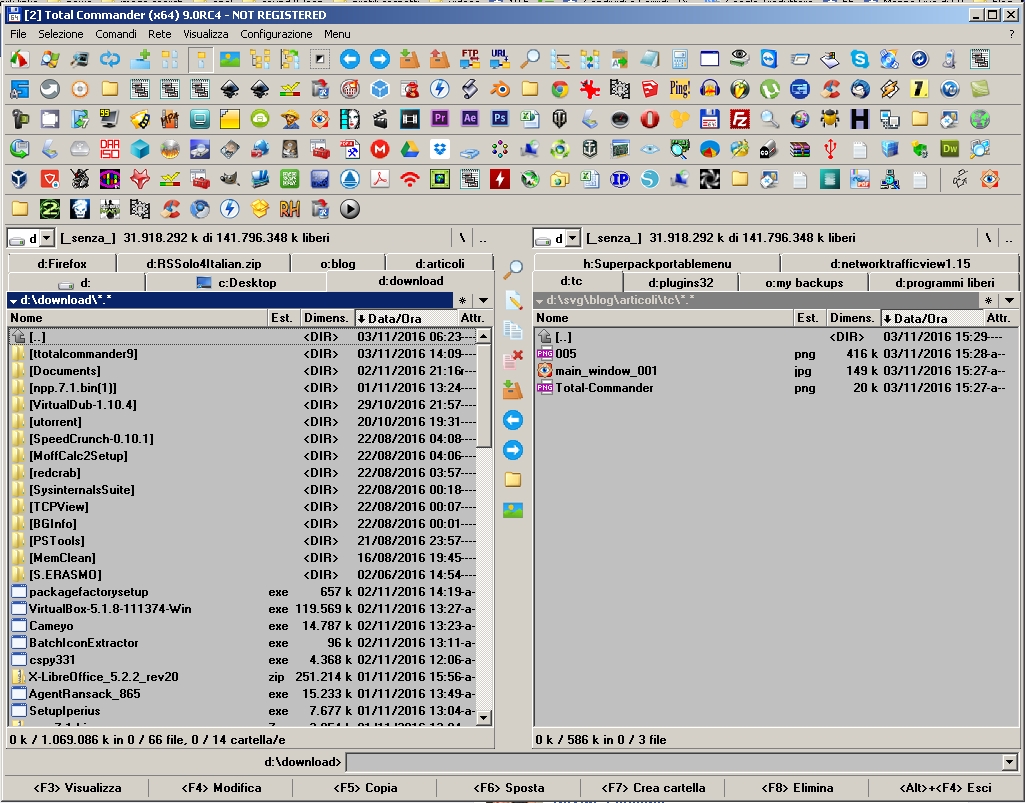Click F5 Copia button
The image size is (1025, 803).
coord(365,787)
